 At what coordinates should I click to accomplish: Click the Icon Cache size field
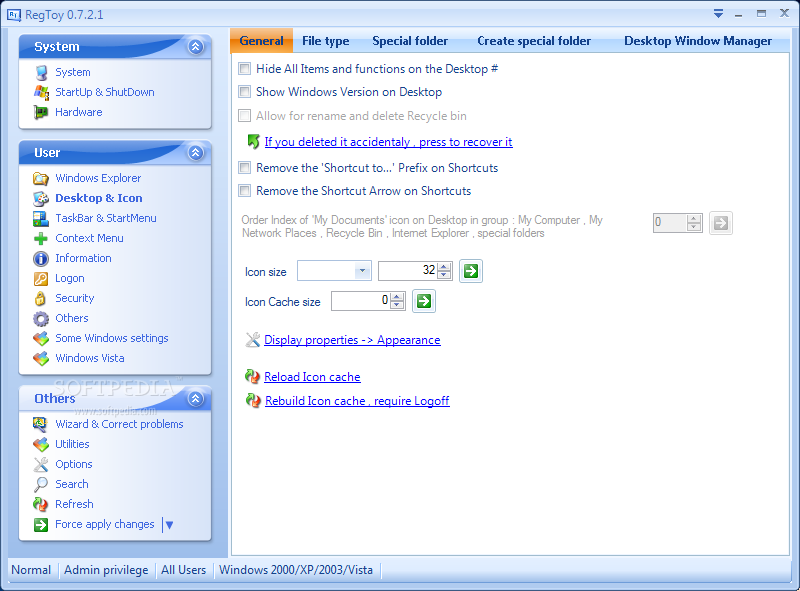pos(361,301)
